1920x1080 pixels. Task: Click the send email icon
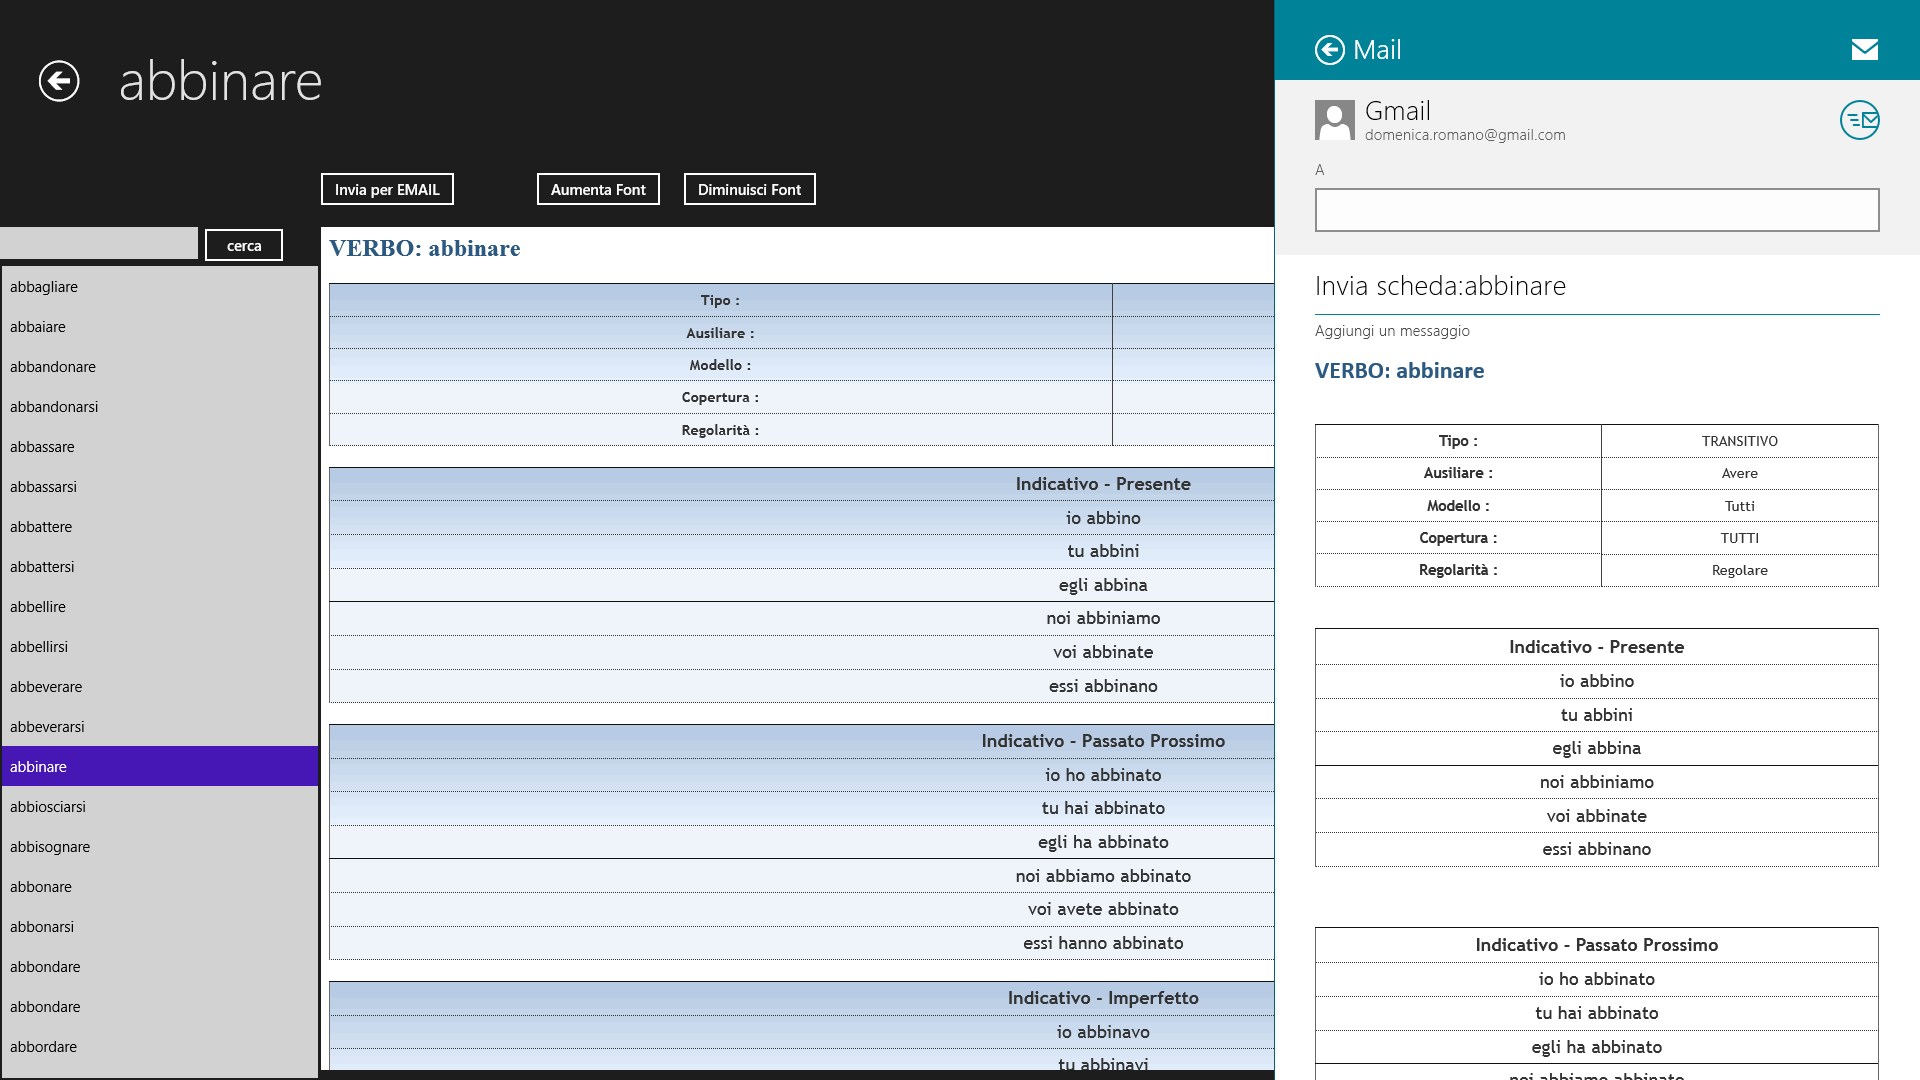pos(1859,120)
